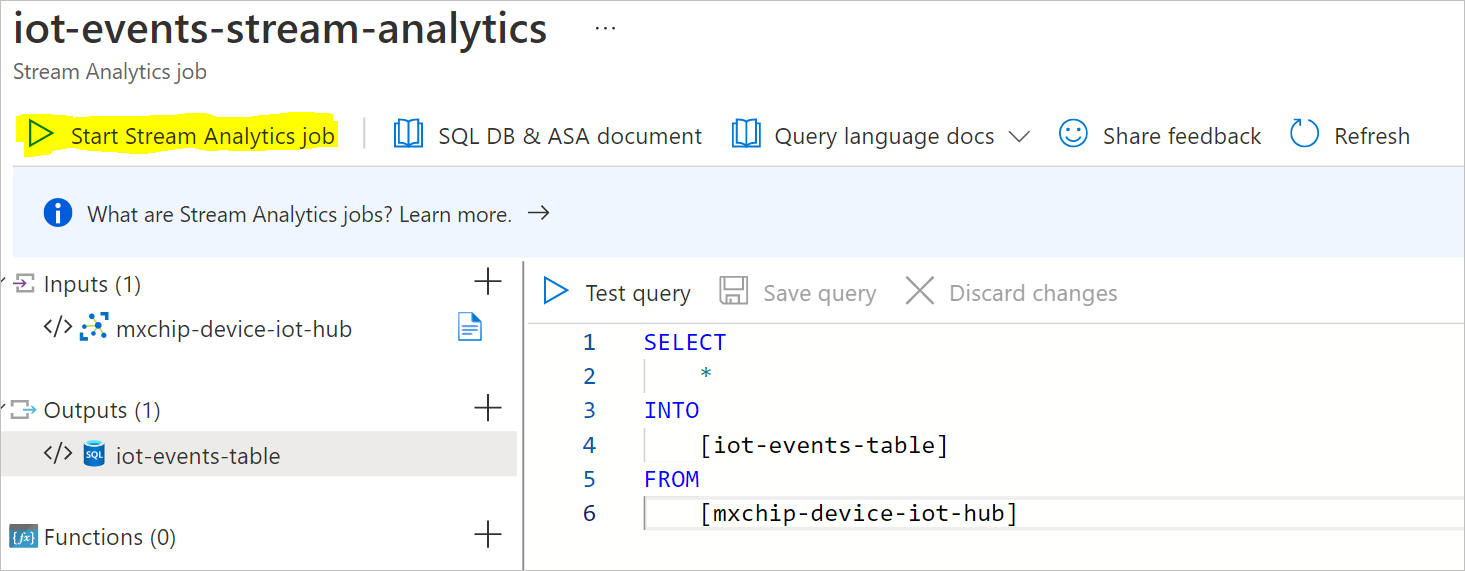1465x571 pixels.
Task: Click the arrow after Learn more
Action: click(x=539, y=213)
